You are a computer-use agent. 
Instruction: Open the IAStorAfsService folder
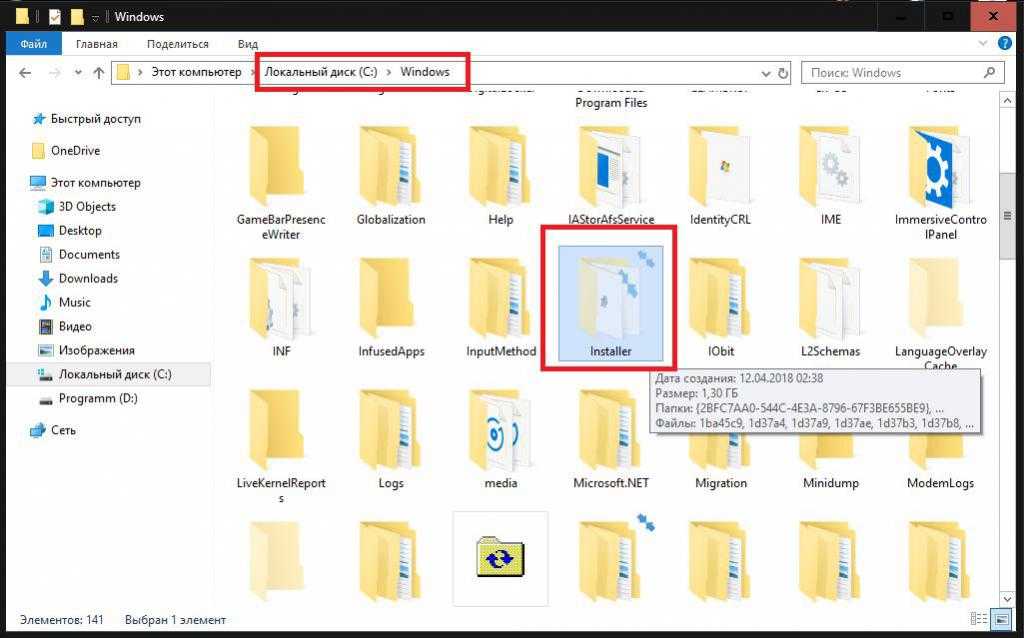click(x=611, y=176)
